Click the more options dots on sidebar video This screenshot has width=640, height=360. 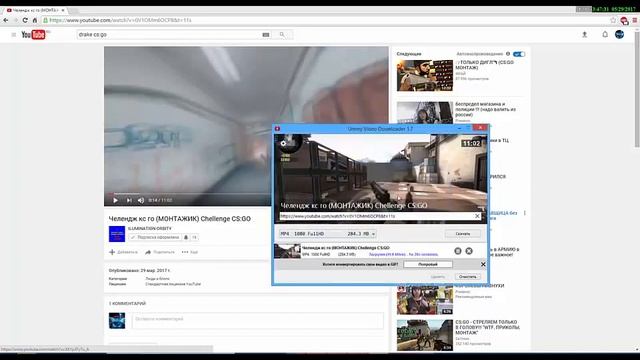525,213
